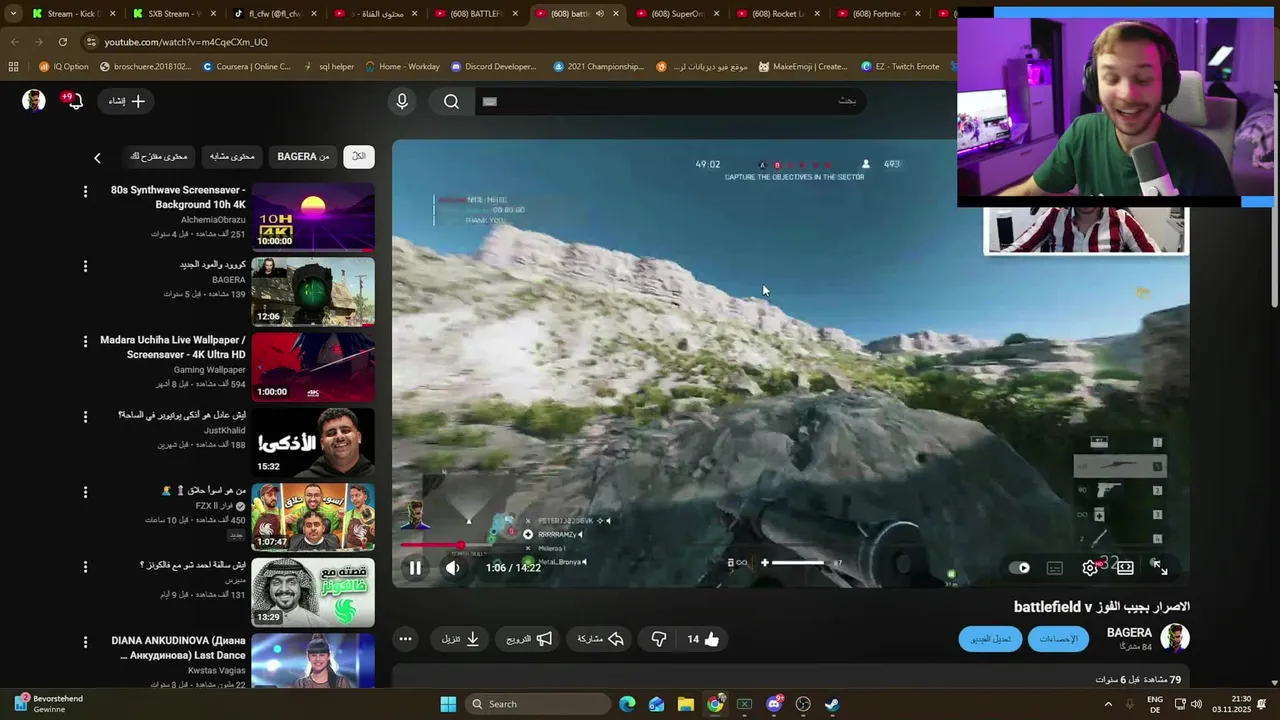The image size is (1280, 720).
Task: Click the YouTube search box
Action: point(670,101)
